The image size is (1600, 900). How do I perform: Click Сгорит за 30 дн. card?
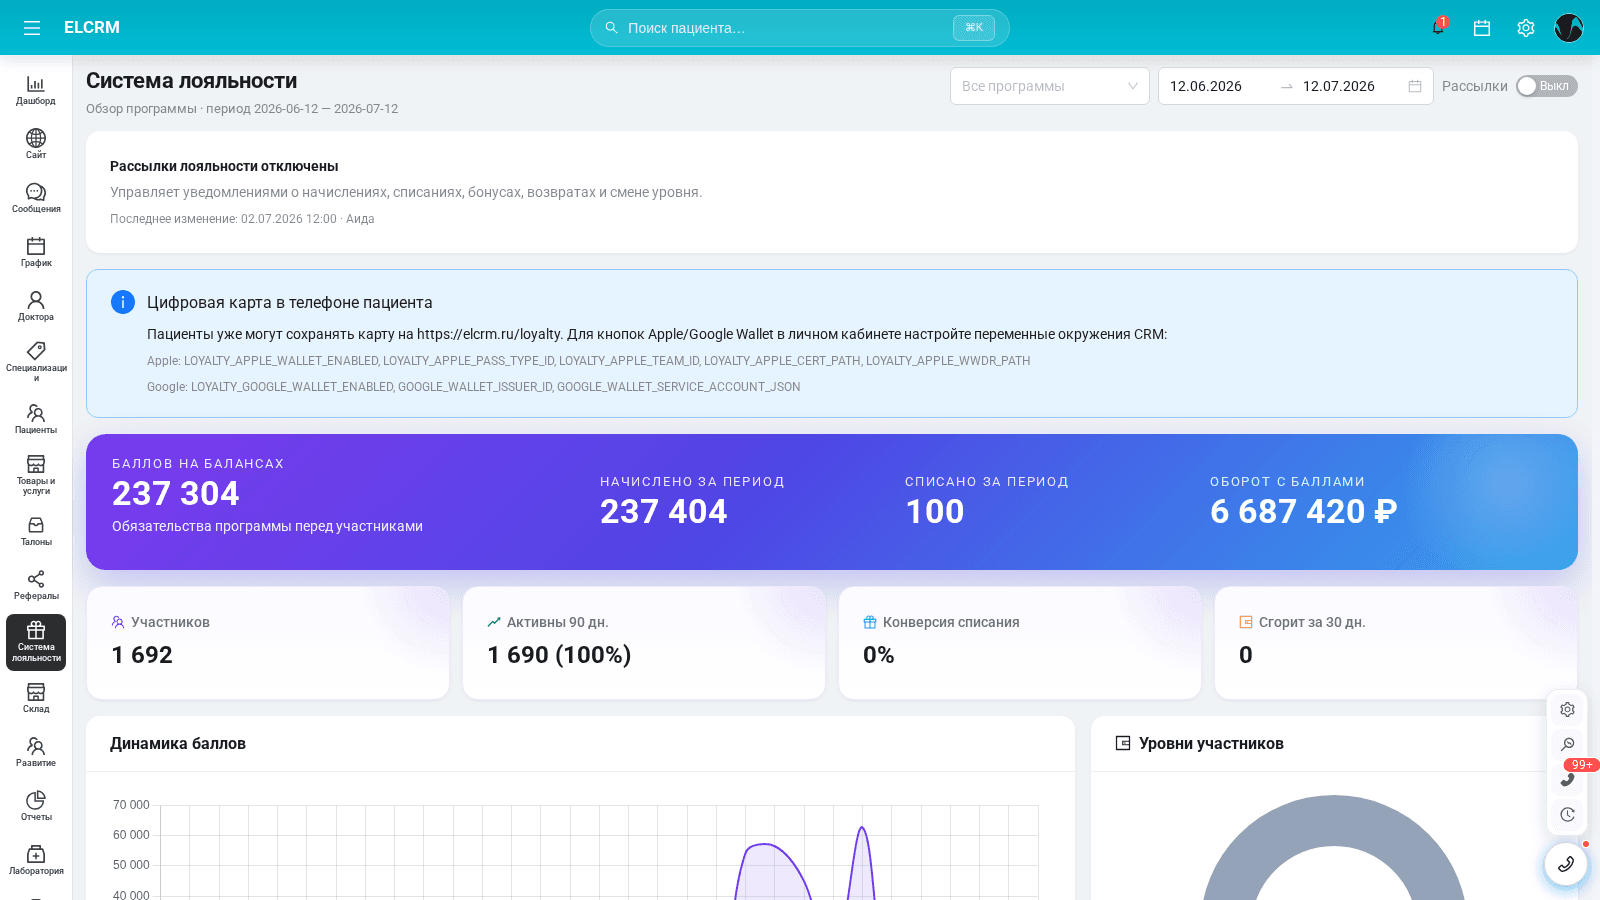(1396, 642)
